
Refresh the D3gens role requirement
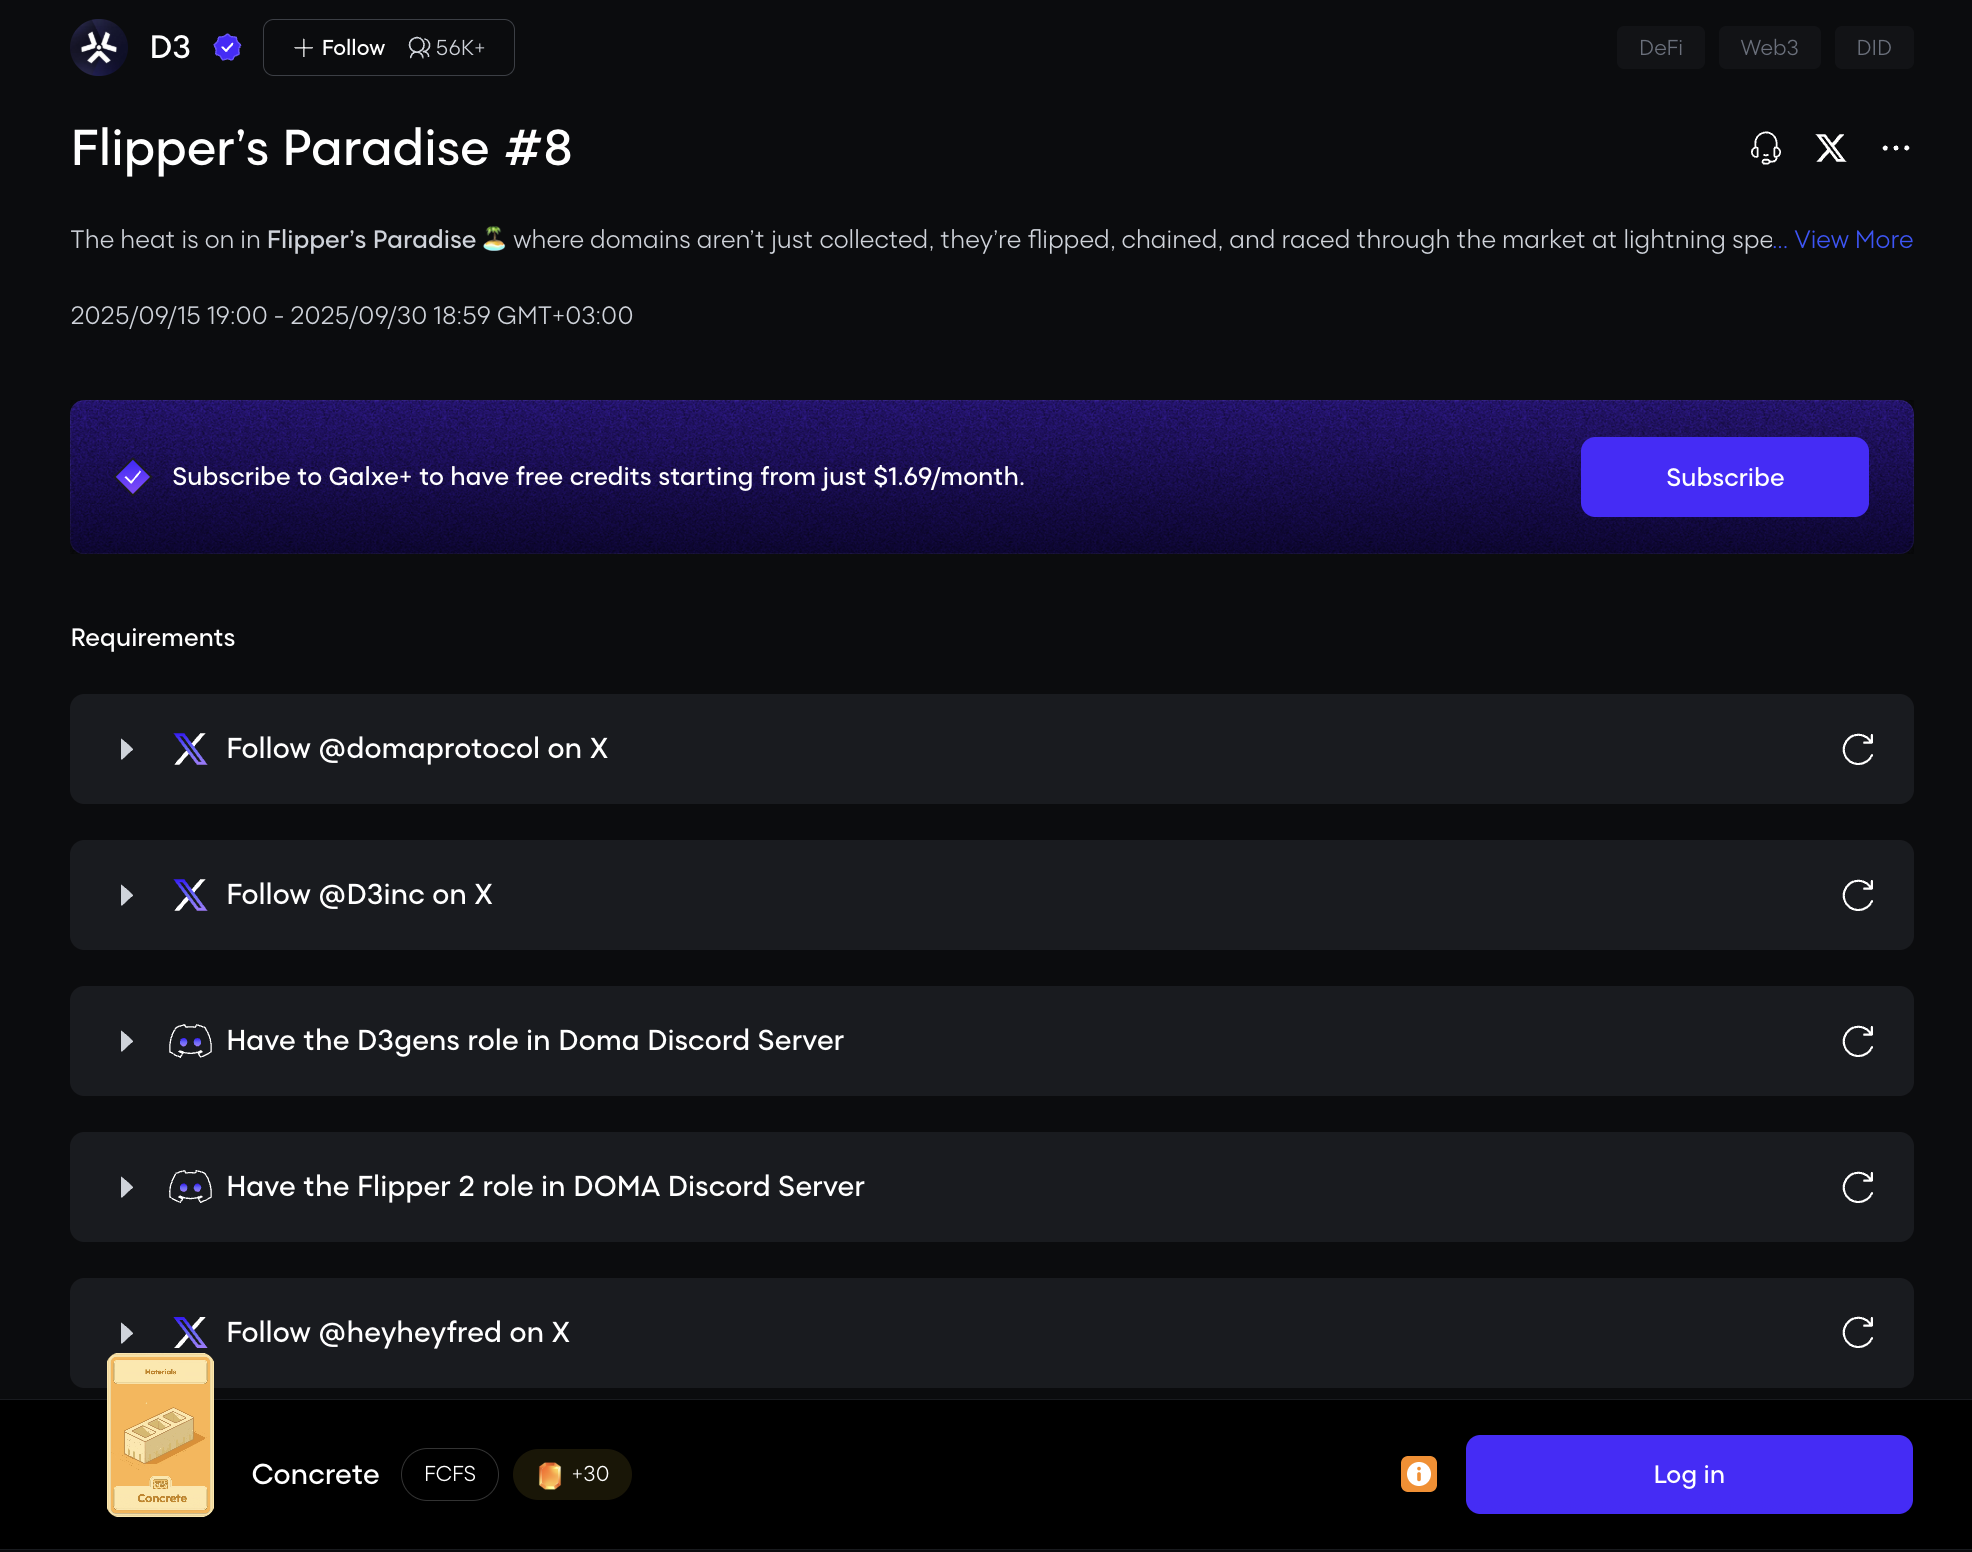click(1857, 1041)
